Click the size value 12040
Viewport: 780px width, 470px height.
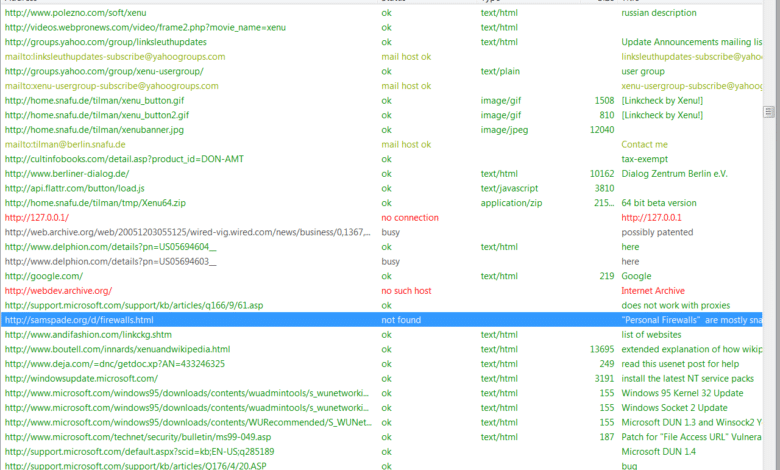(x=602, y=130)
